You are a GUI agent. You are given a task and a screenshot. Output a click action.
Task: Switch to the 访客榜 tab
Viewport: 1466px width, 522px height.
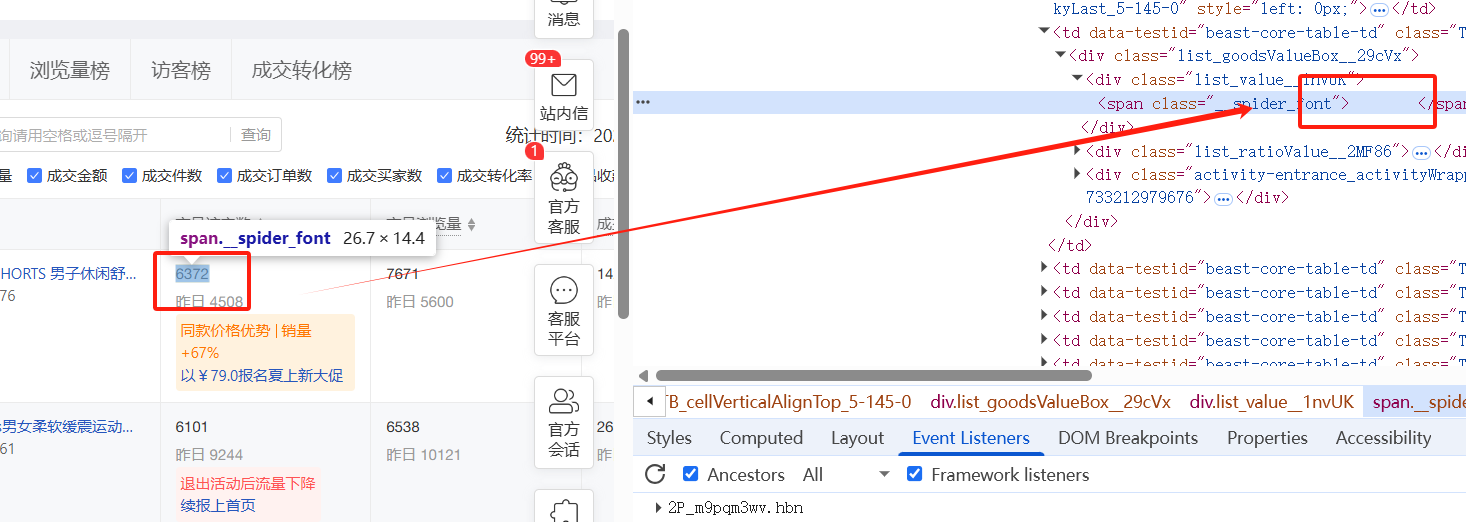coord(181,70)
